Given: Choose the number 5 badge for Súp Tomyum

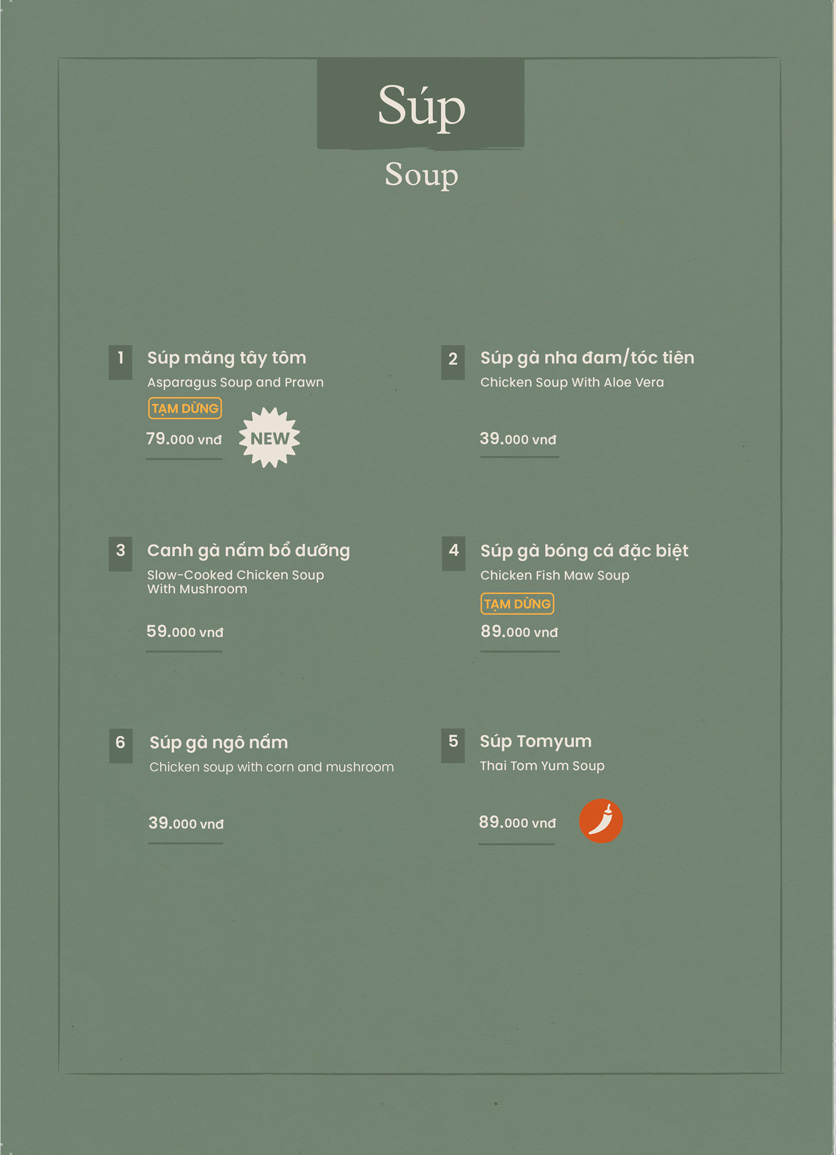Looking at the screenshot, I should [x=453, y=745].
